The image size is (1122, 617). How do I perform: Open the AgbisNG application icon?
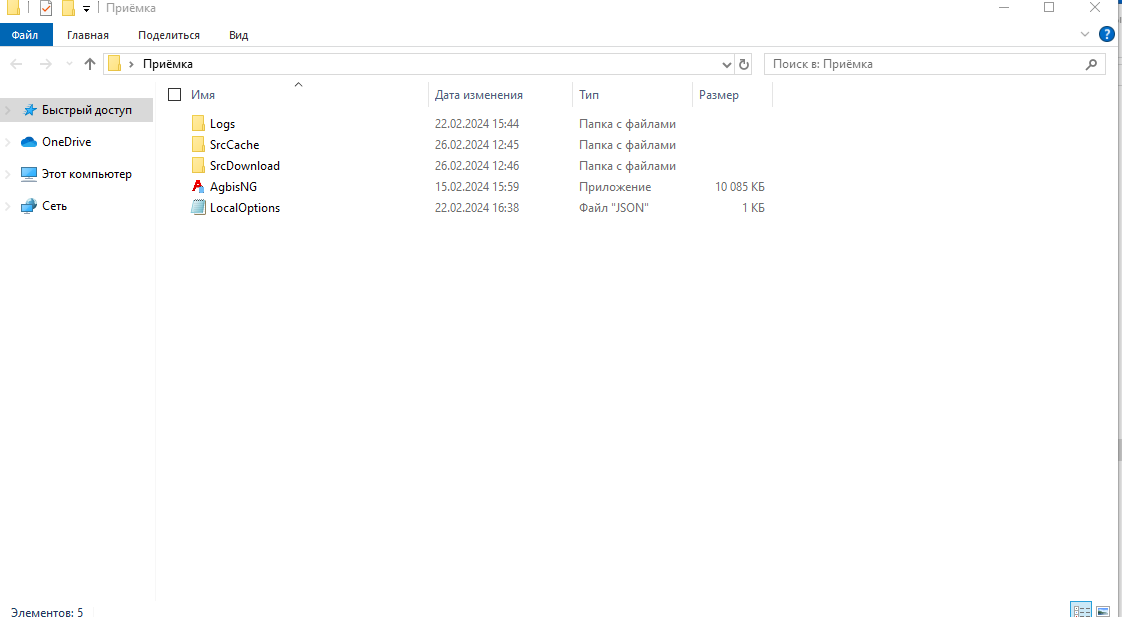tap(198, 187)
